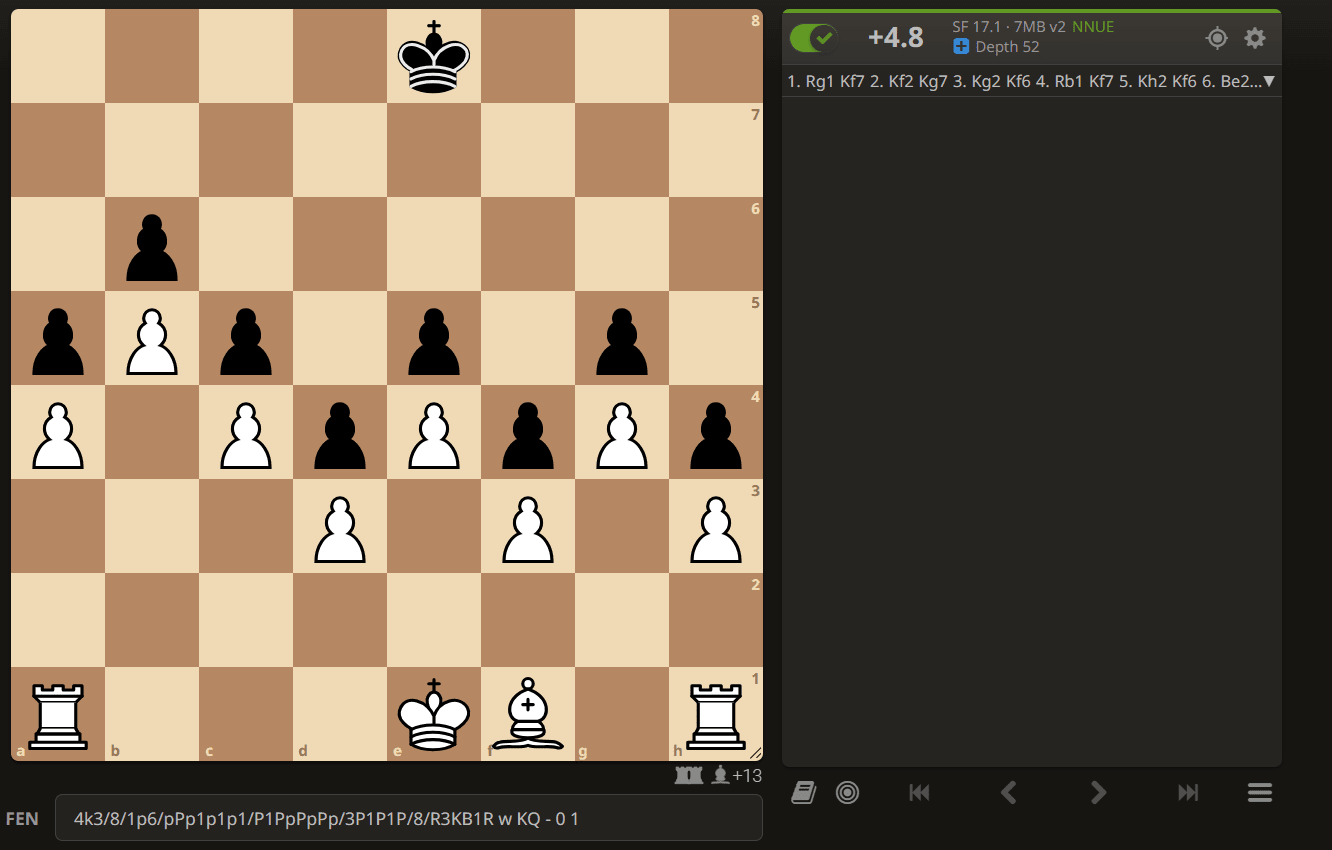
Task: Jump to last move
Action: [x=1188, y=793]
